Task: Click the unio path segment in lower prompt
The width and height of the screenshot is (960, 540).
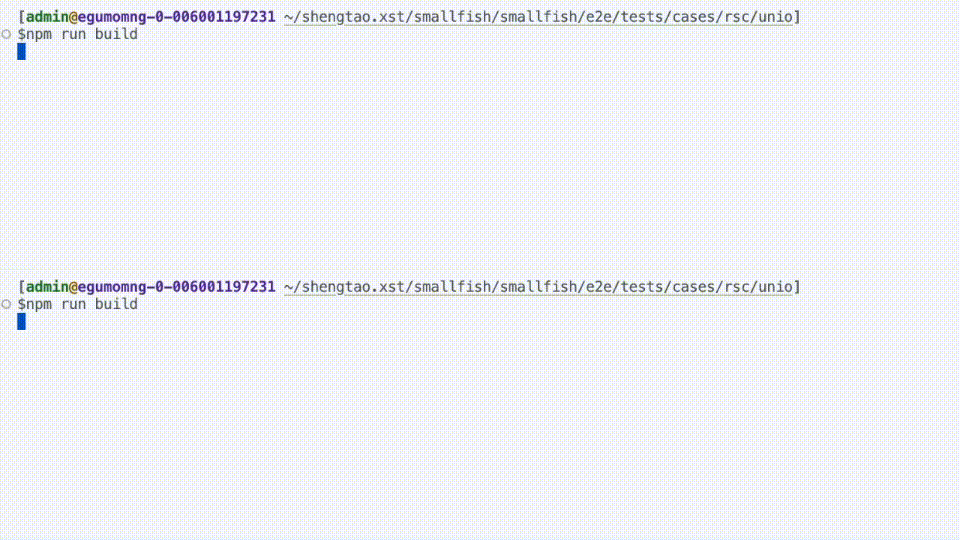Action: tap(775, 287)
